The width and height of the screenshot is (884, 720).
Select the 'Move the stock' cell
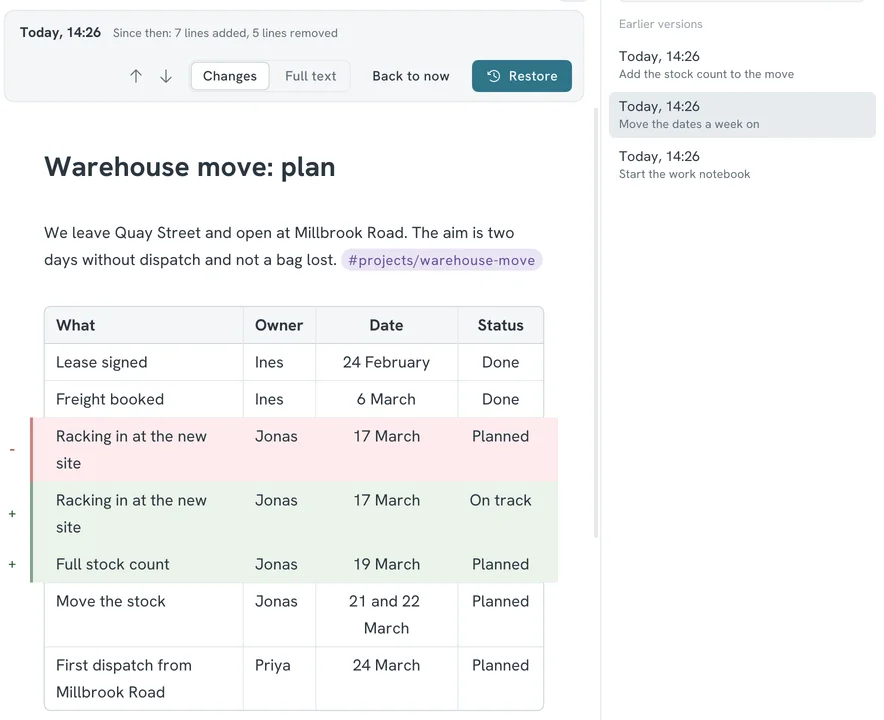click(144, 615)
